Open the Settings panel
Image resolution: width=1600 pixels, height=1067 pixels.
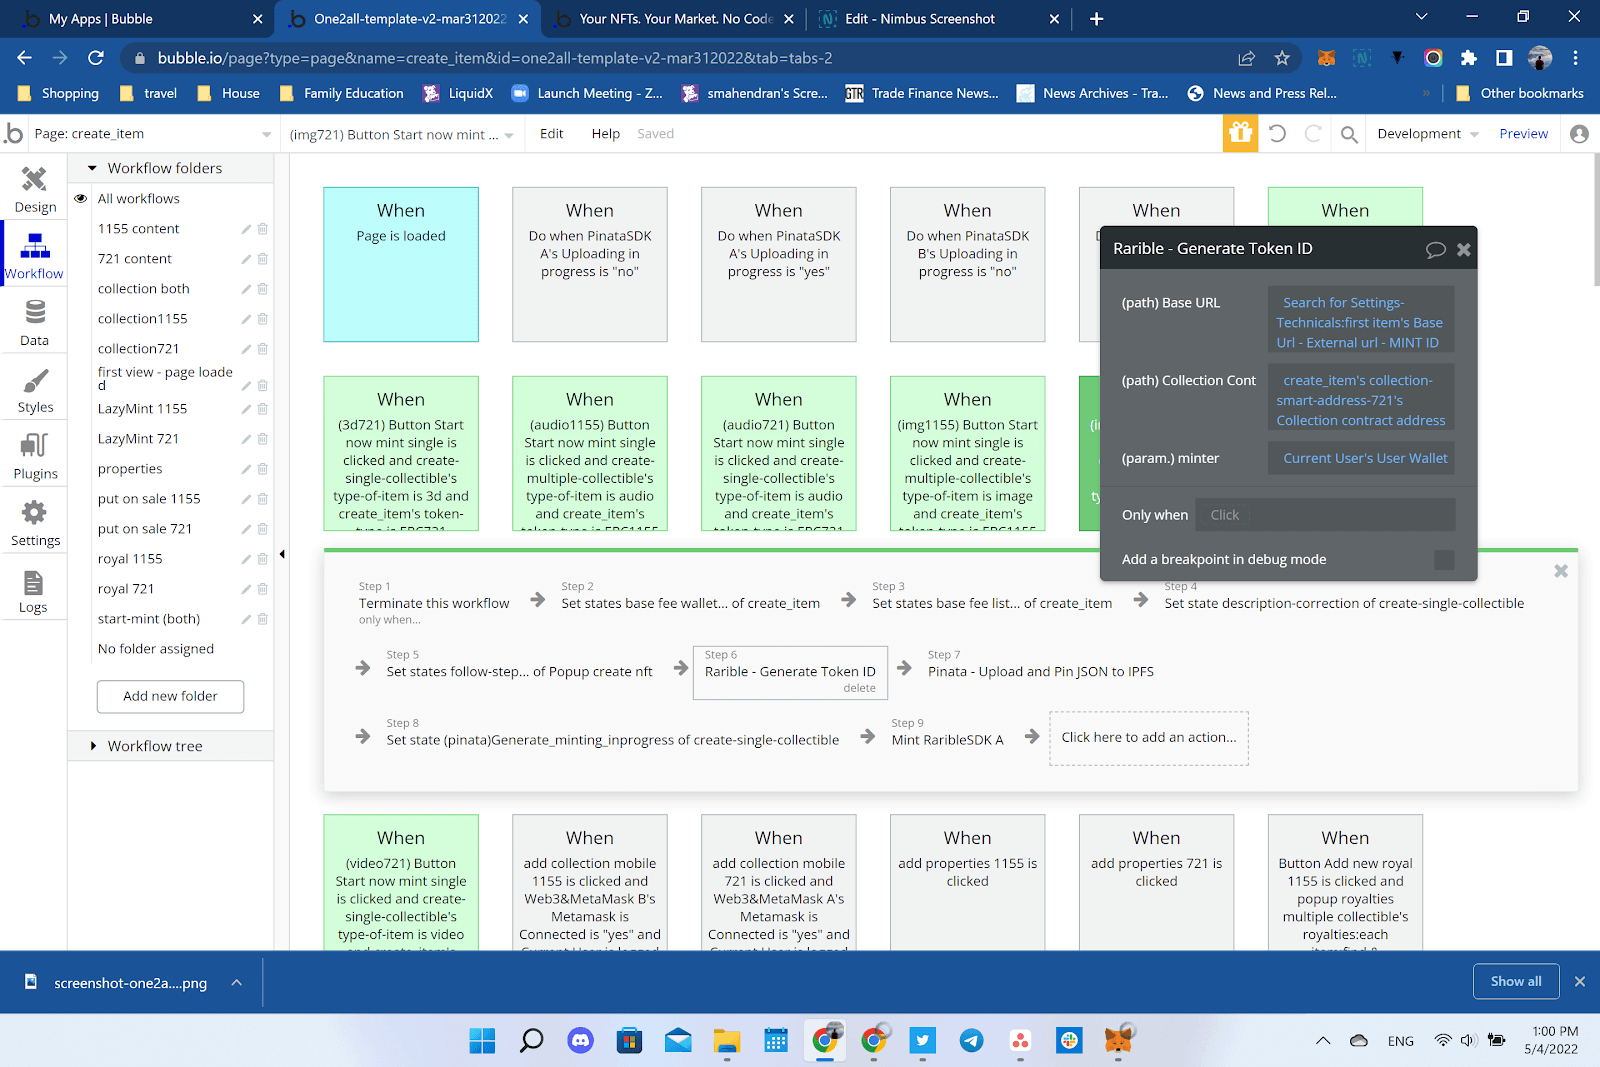(x=35, y=521)
